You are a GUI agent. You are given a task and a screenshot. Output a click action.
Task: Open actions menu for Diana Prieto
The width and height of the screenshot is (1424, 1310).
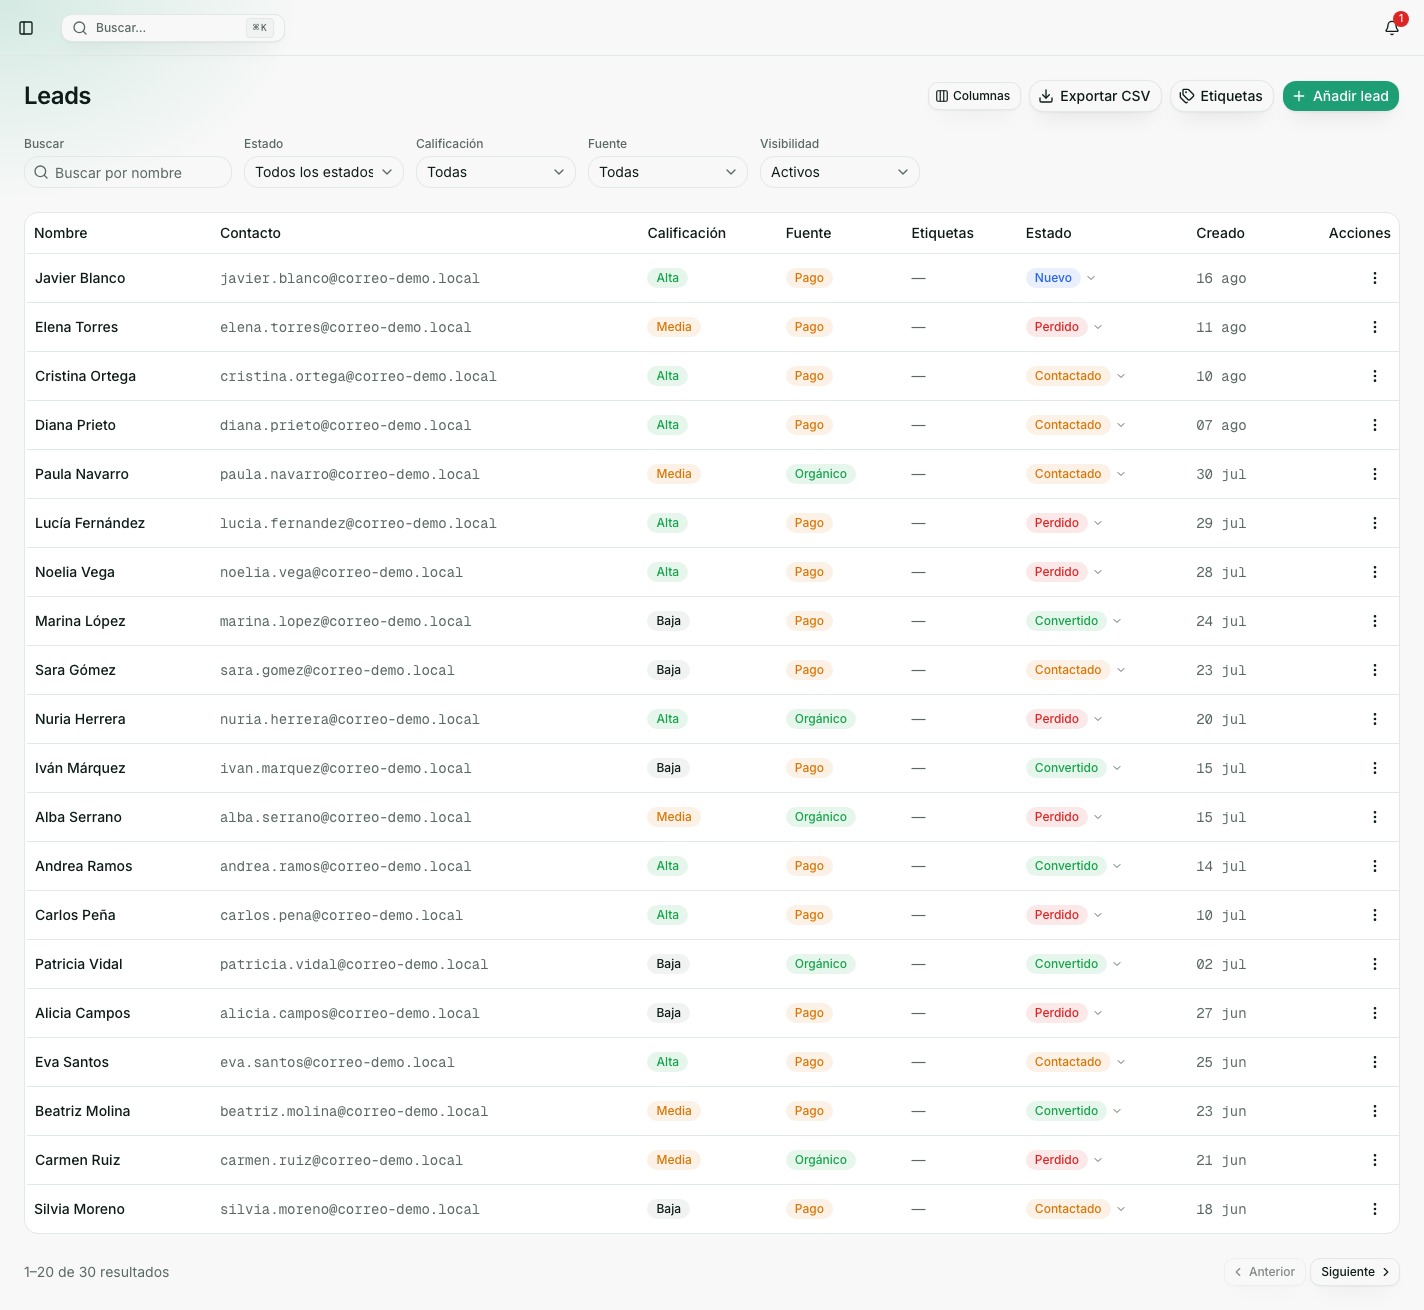coord(1375,425)
